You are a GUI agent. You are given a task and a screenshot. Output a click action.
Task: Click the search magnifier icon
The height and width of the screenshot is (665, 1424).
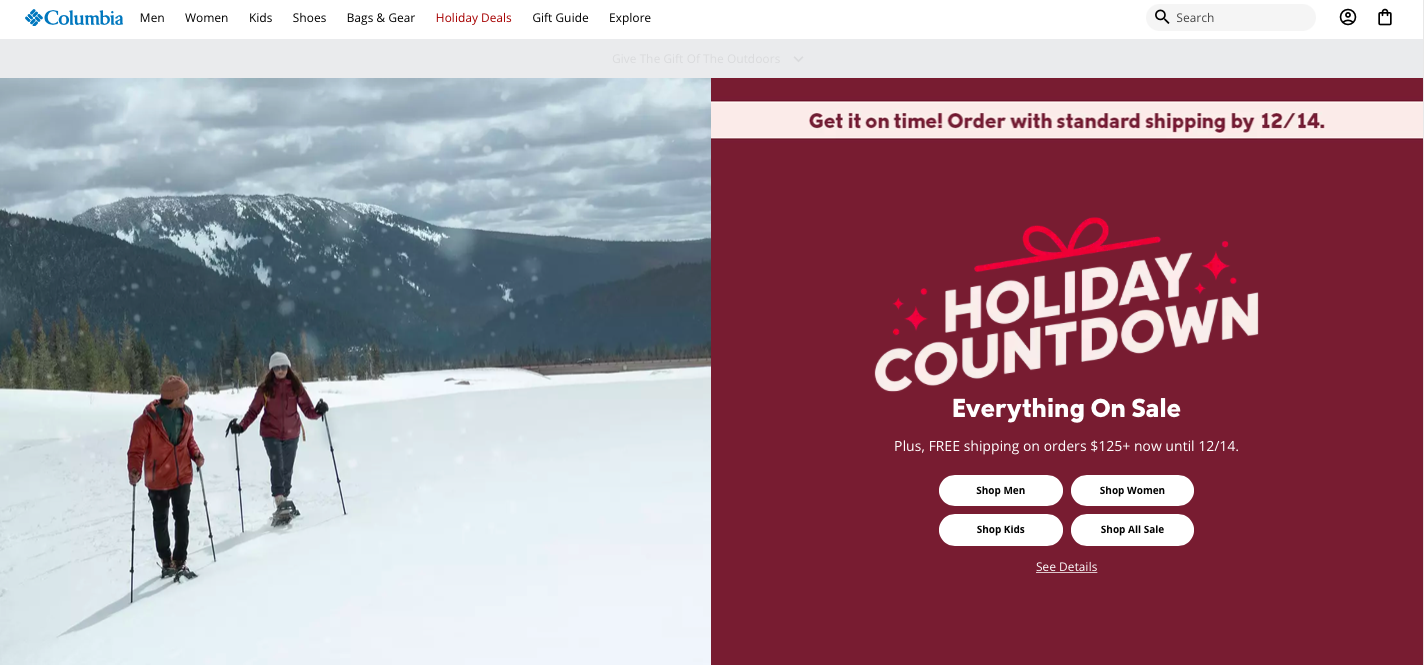[x=1161, y=17]
